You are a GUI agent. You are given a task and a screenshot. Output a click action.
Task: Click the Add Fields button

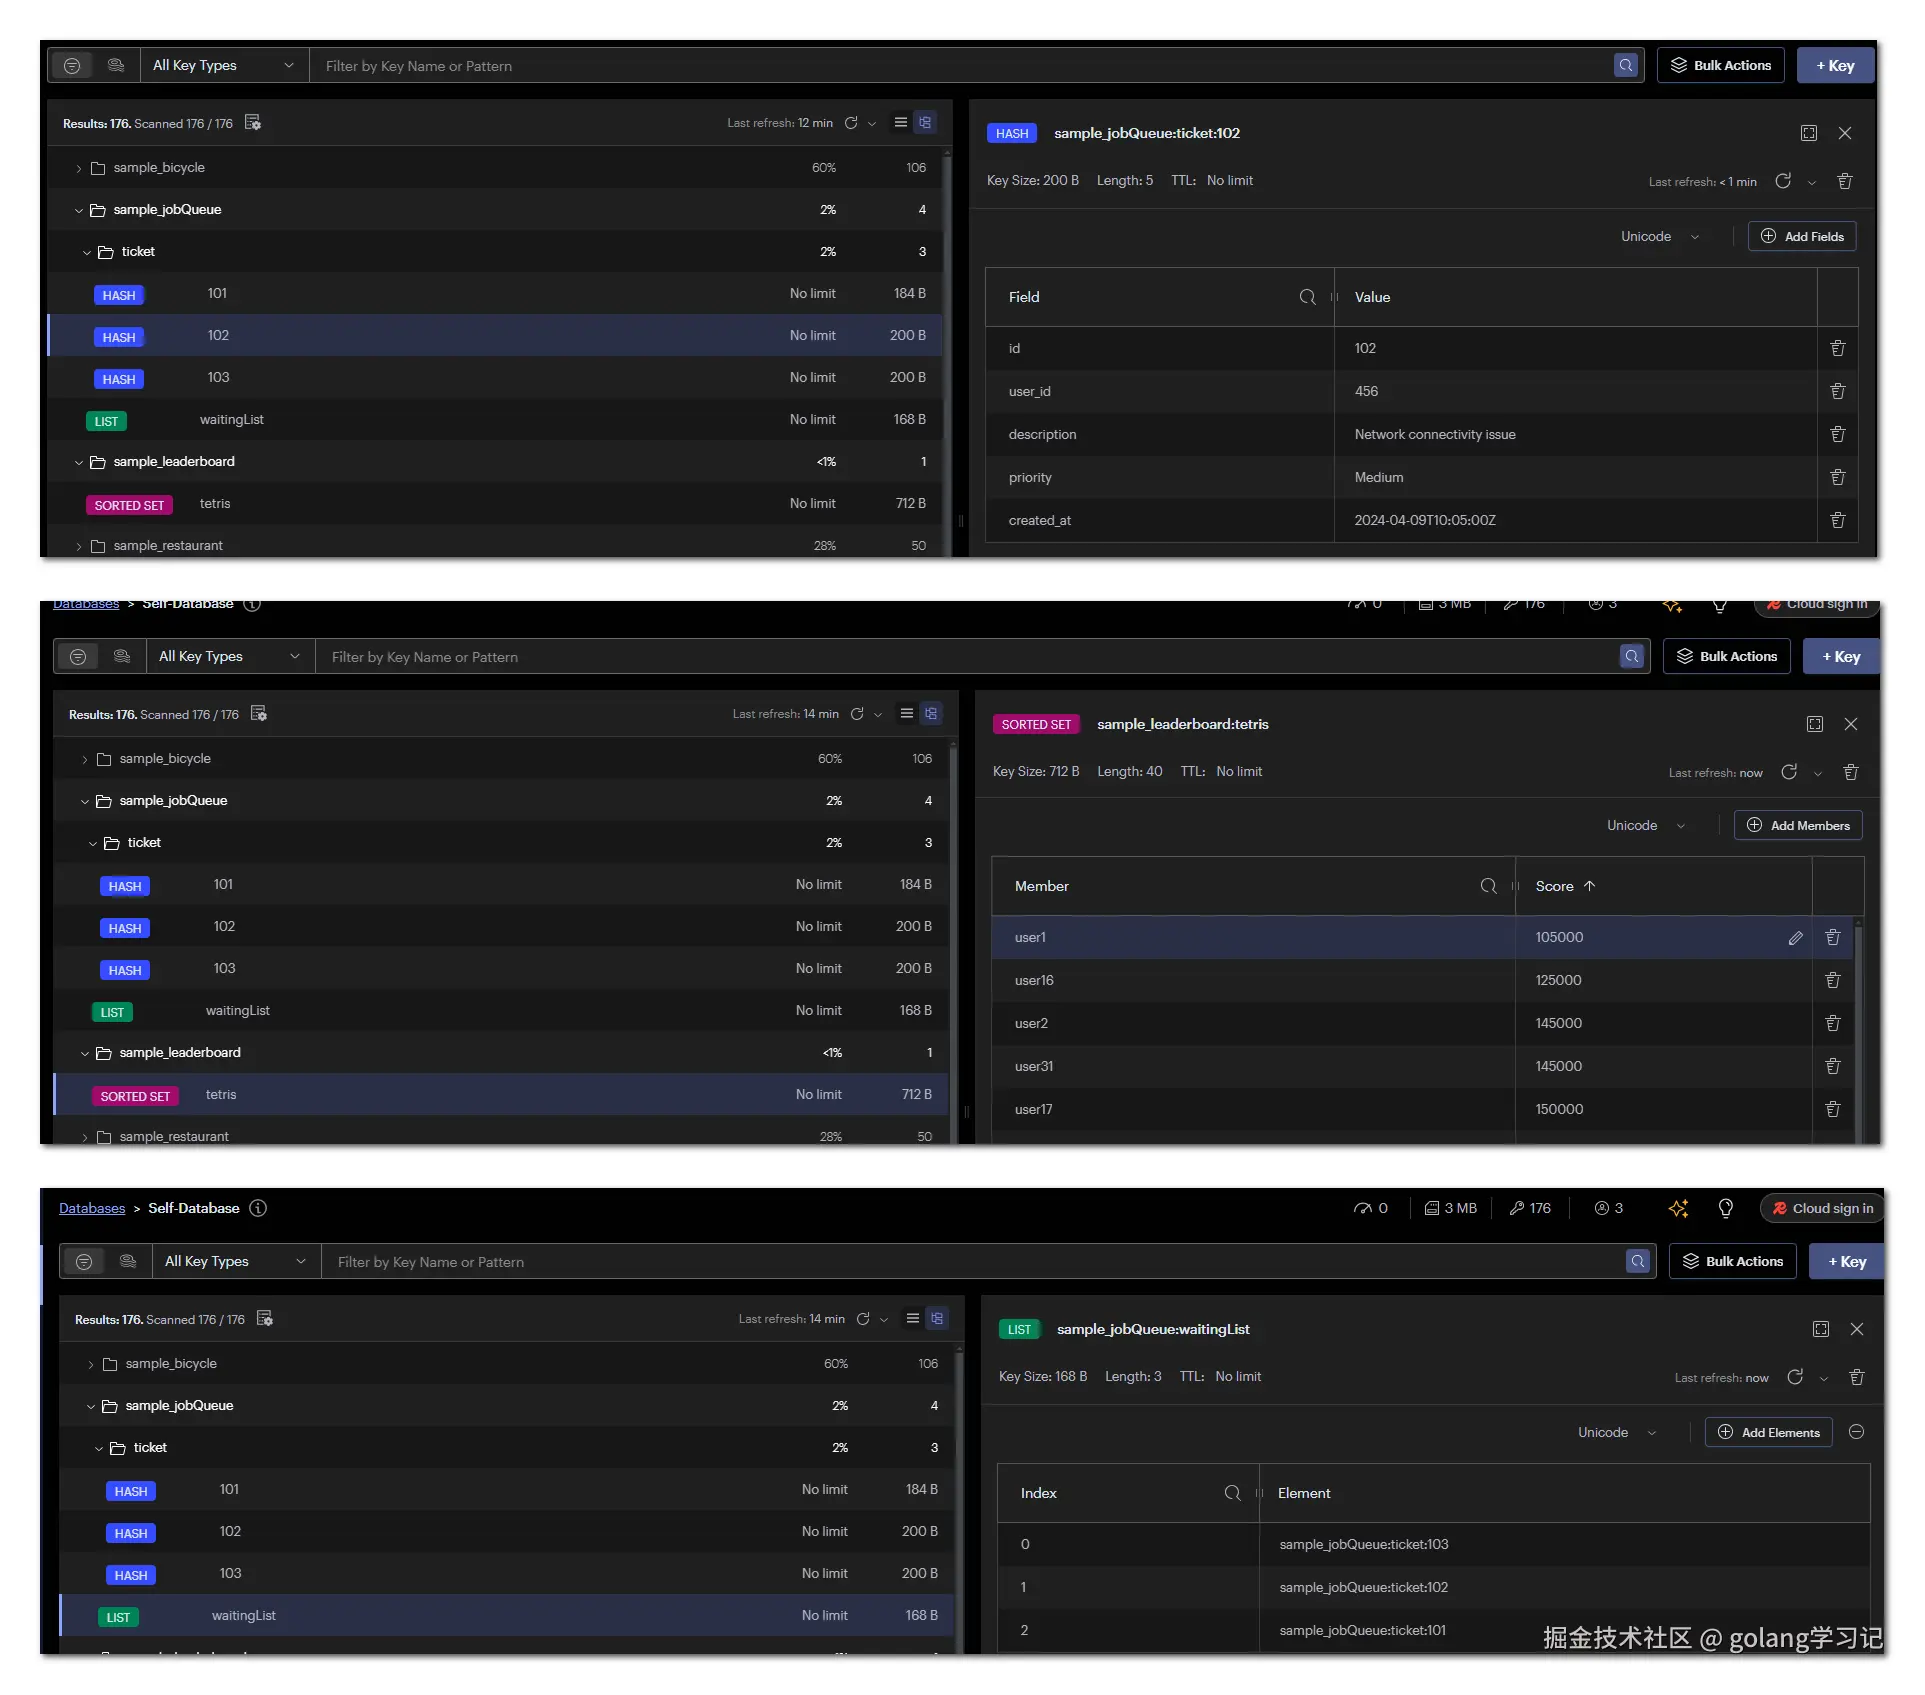point(1802,237)
